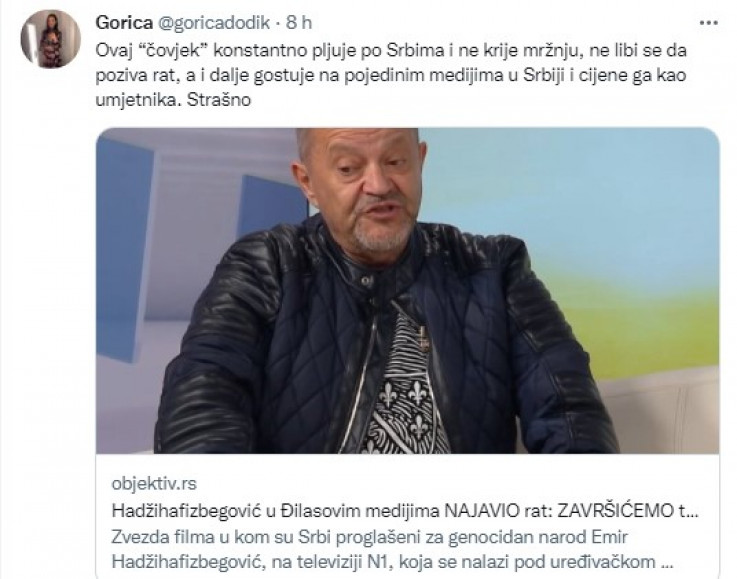Click the truncated headline ellipsis after ZAVRŠIĆEMO
Screen dimensions: 737x579
pos(691,511)
